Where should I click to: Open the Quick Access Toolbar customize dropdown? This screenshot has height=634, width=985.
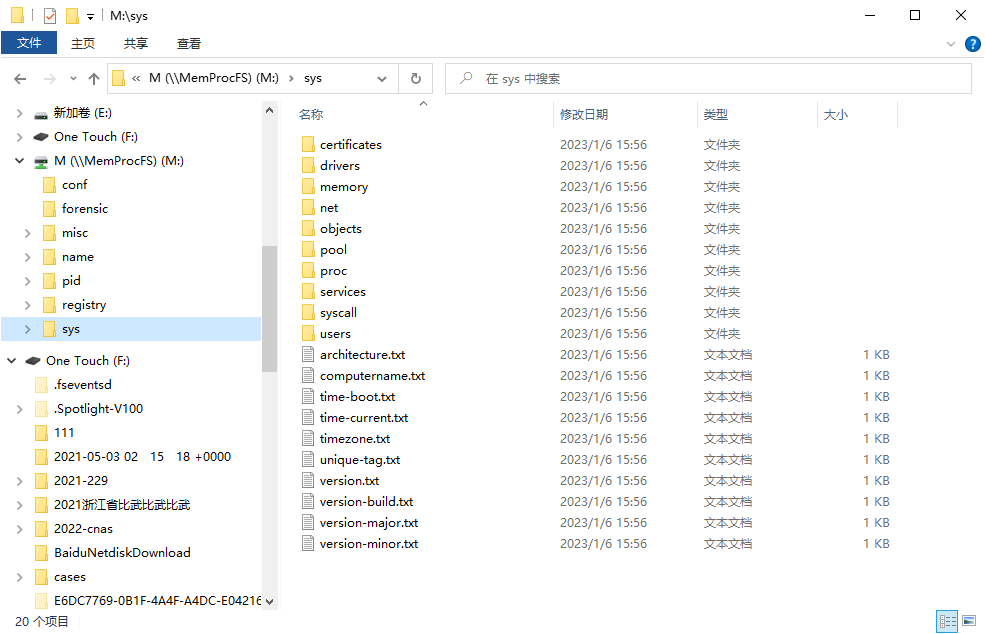click(x=90, y=17)
